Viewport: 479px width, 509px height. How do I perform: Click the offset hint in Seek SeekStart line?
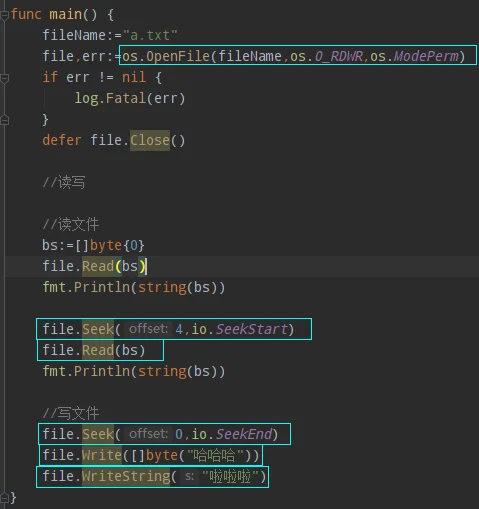click(x=148, y=329)
